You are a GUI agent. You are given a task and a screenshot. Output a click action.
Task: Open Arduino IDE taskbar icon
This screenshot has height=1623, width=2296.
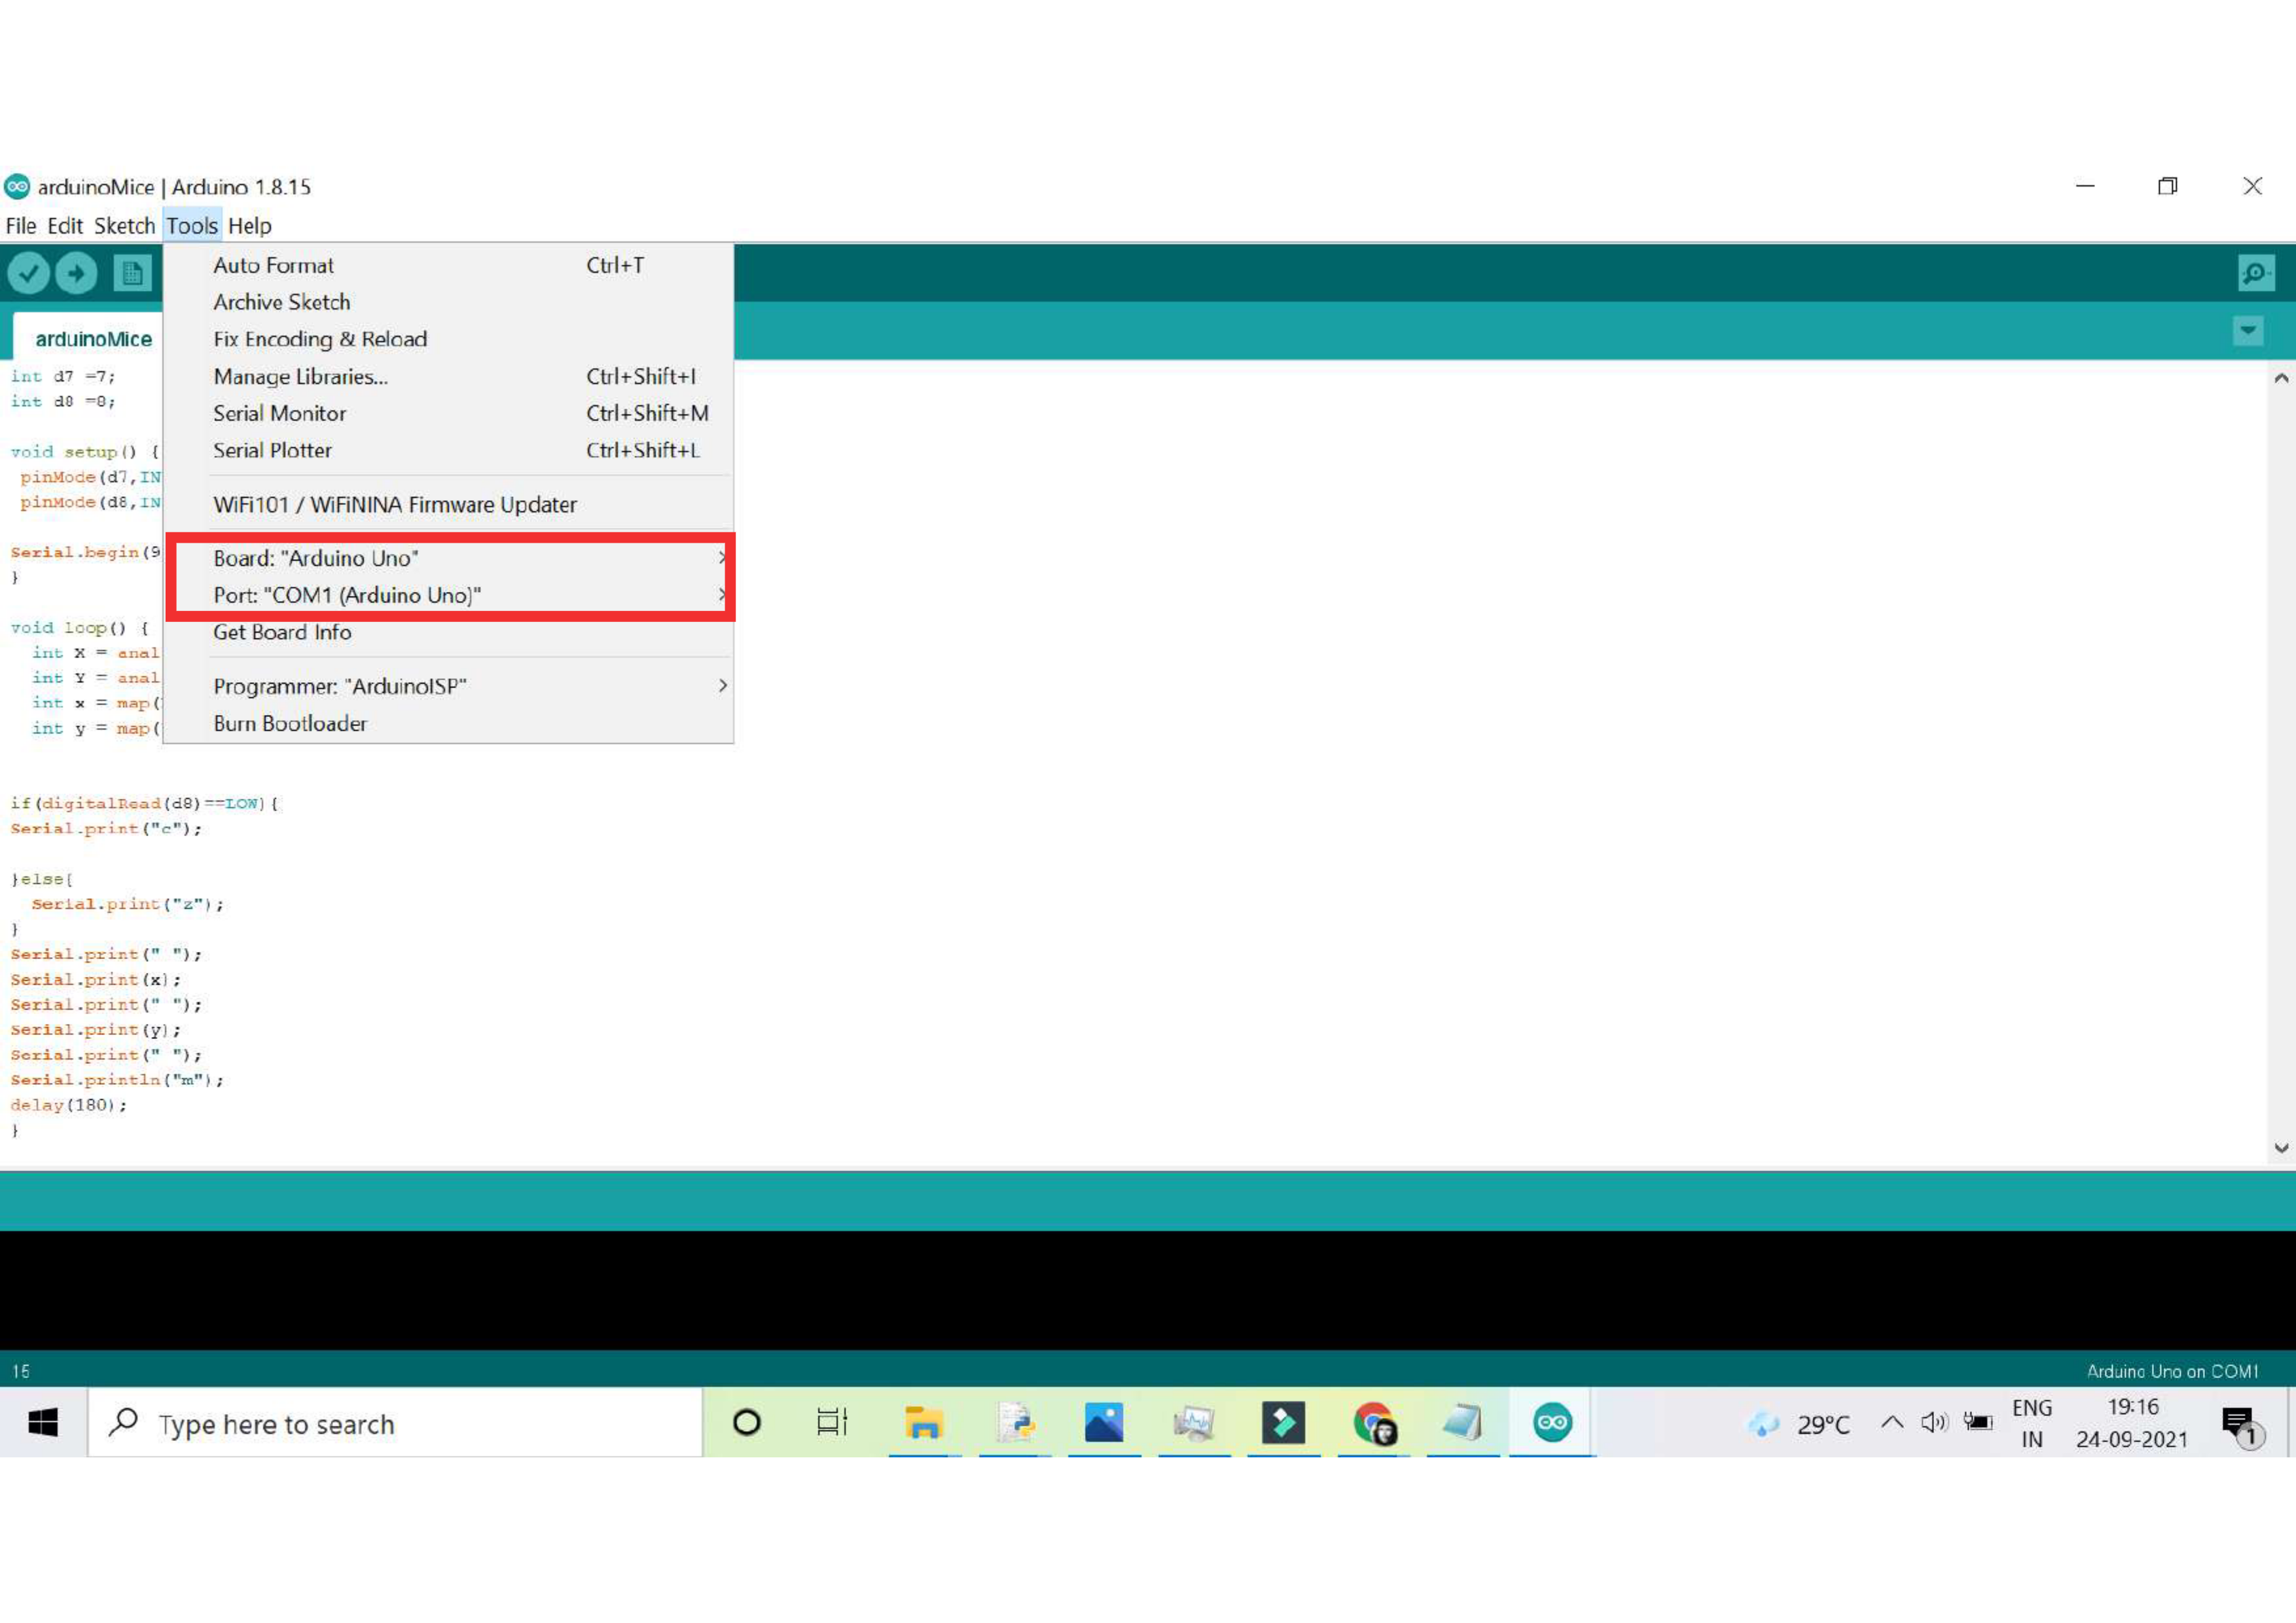(x=1552, y=1422)
